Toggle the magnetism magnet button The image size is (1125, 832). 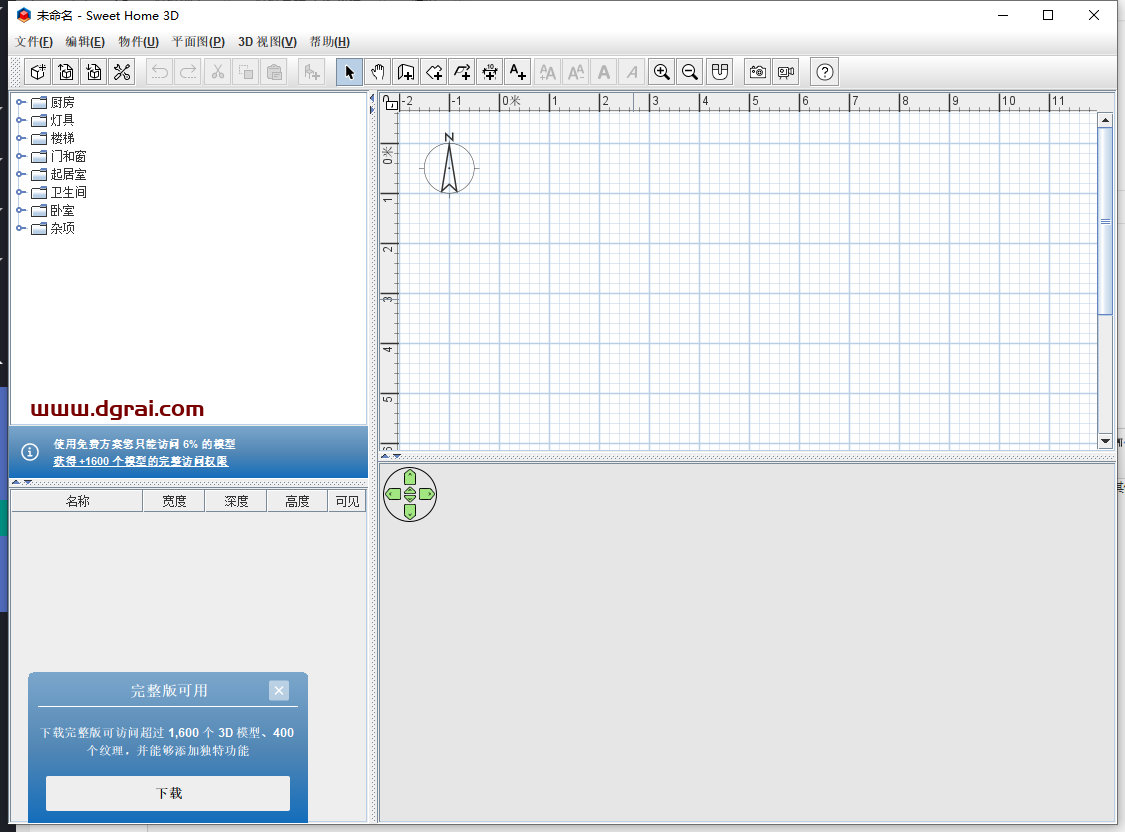click(719, 72)
